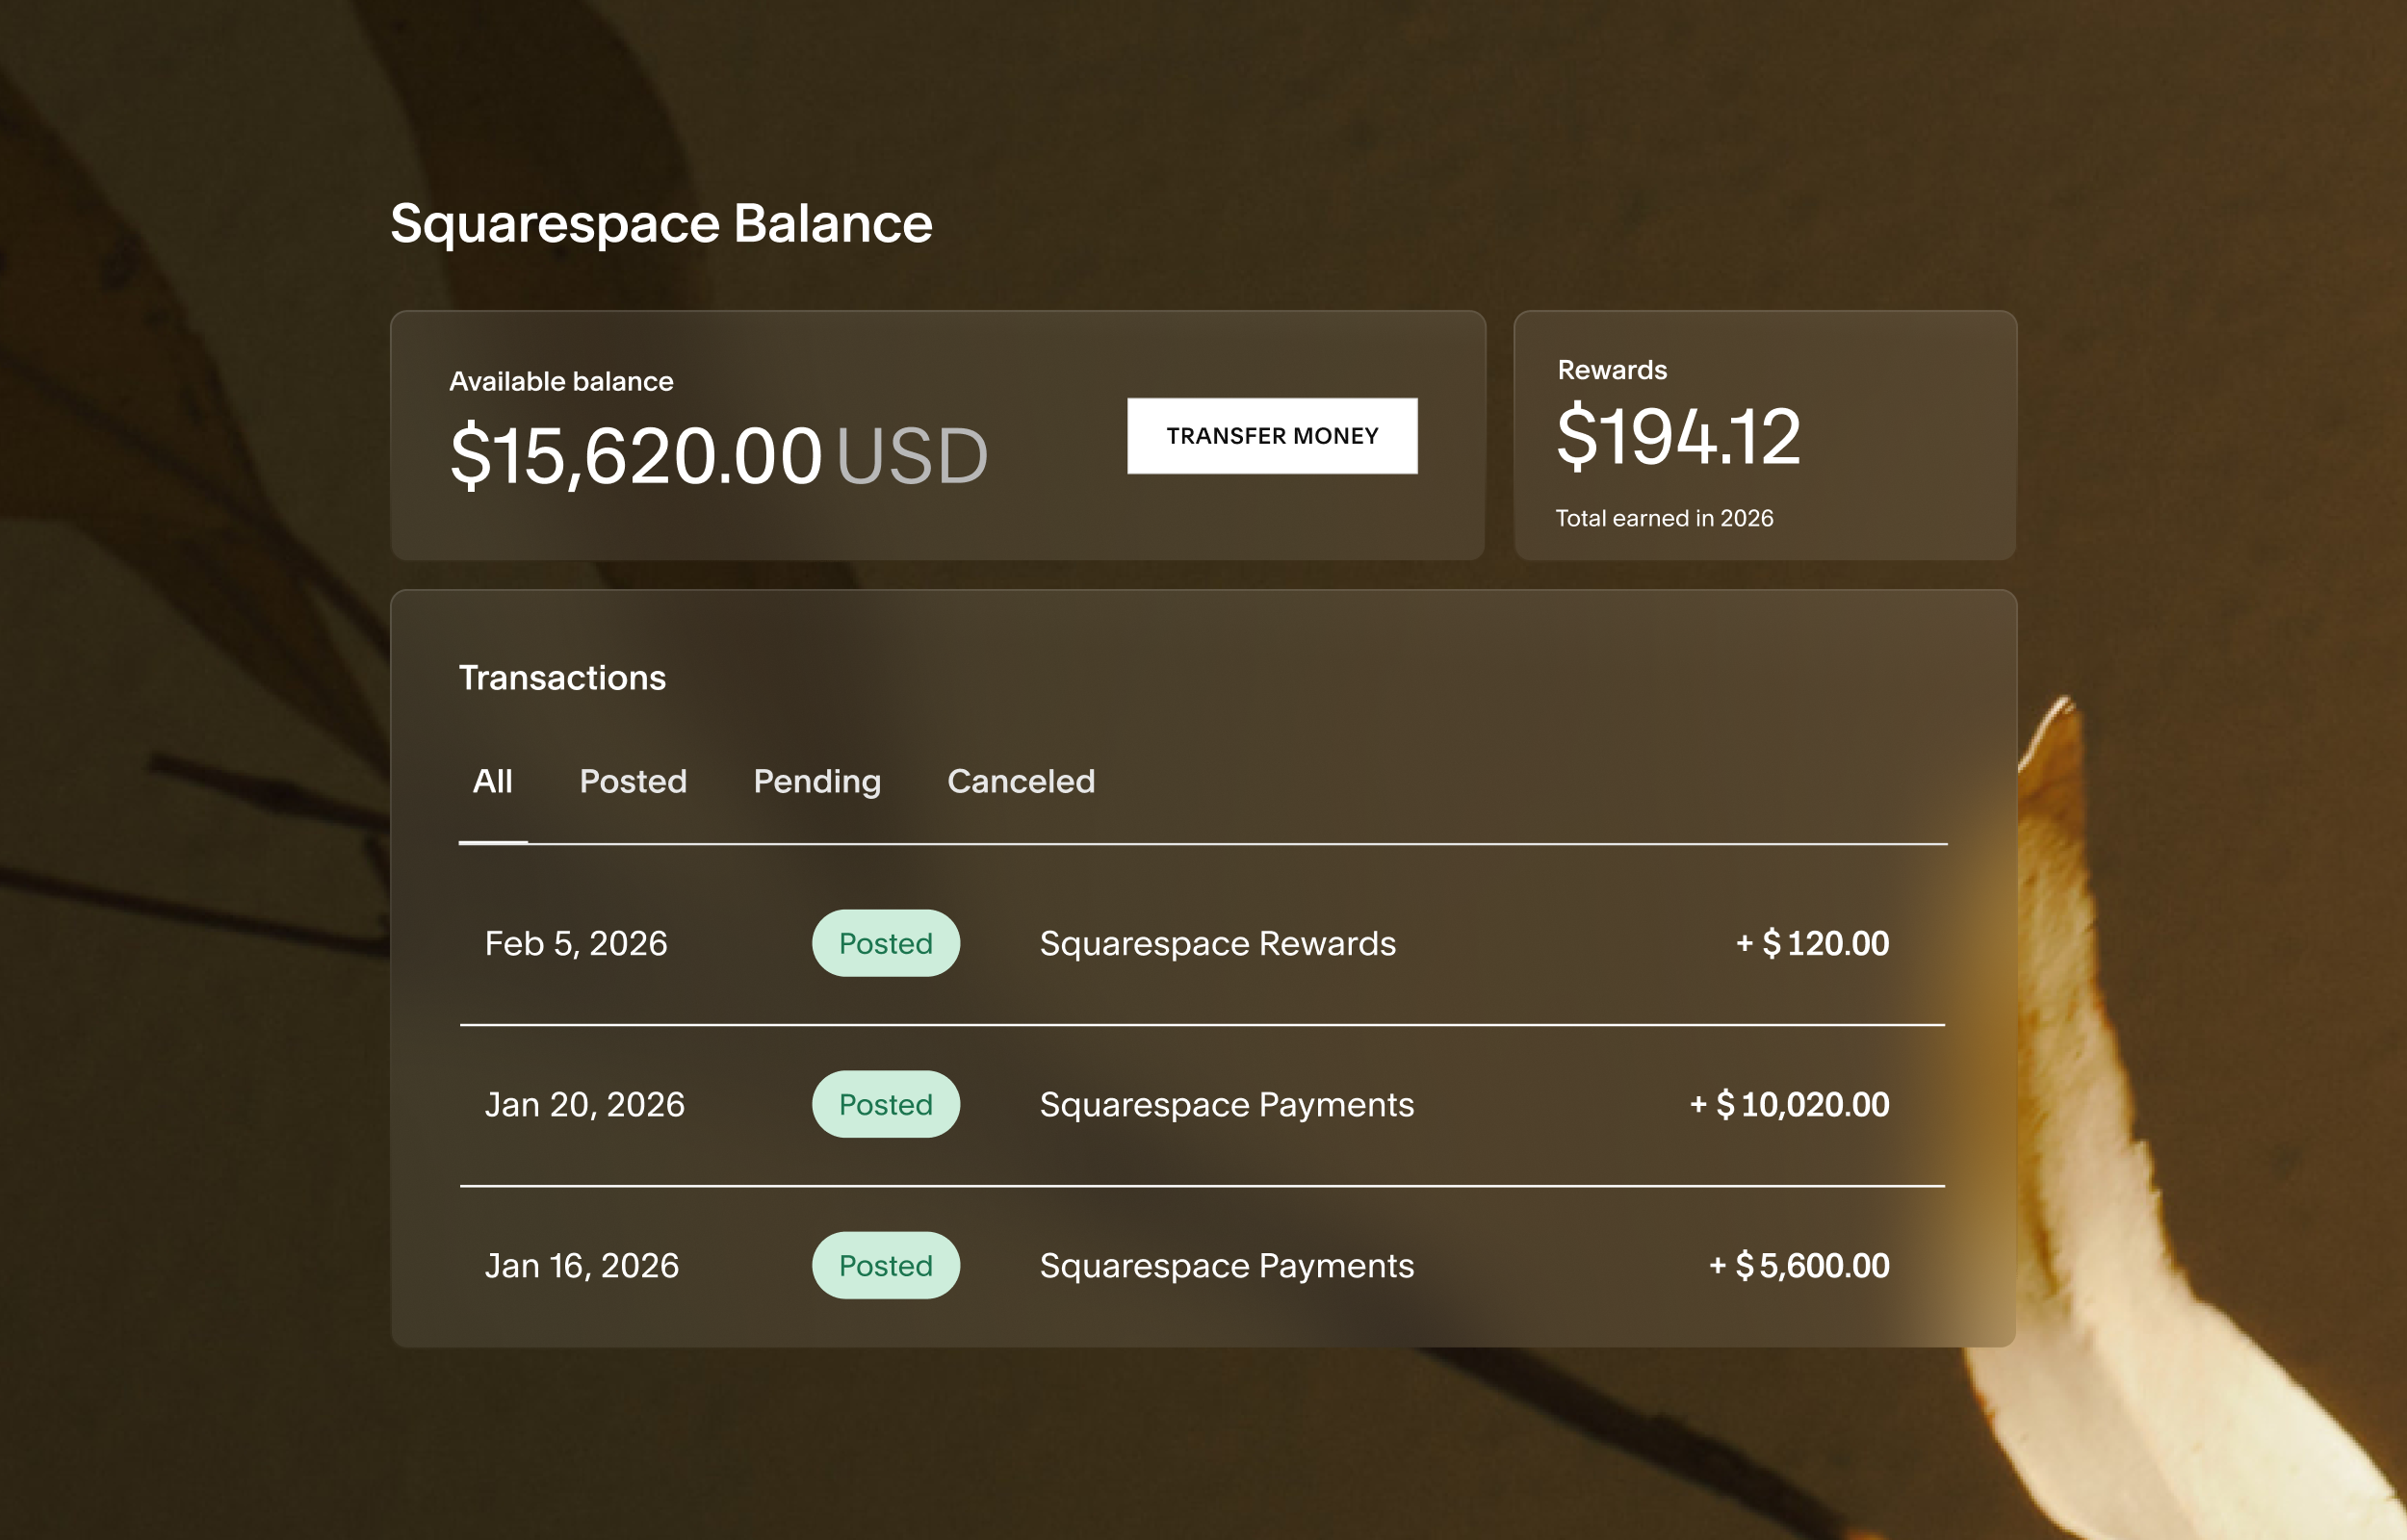Click the + $120.00 amount
Screen dimensions: 2407x1540
(1812, 943)
